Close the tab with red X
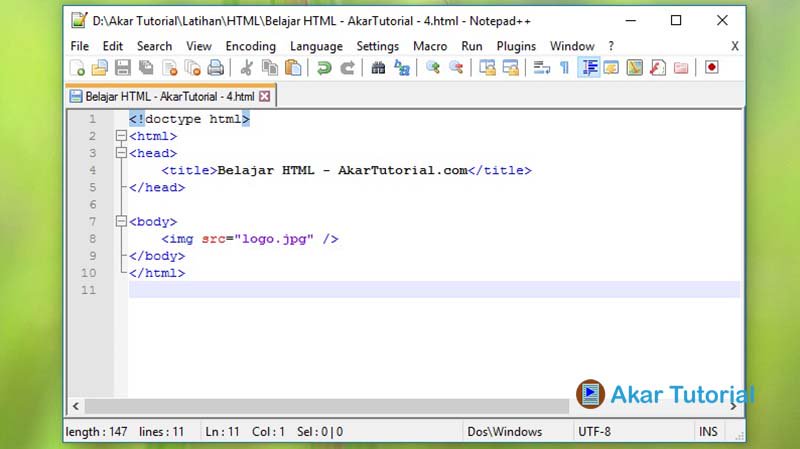800x449 pixels. (264, 96)
